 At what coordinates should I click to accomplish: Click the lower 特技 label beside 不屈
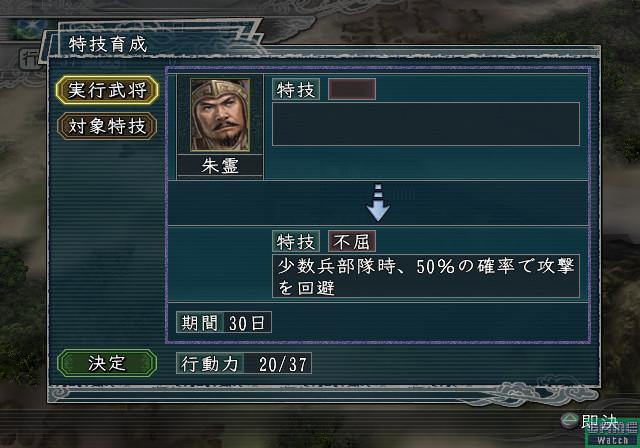tap(296, 242)
